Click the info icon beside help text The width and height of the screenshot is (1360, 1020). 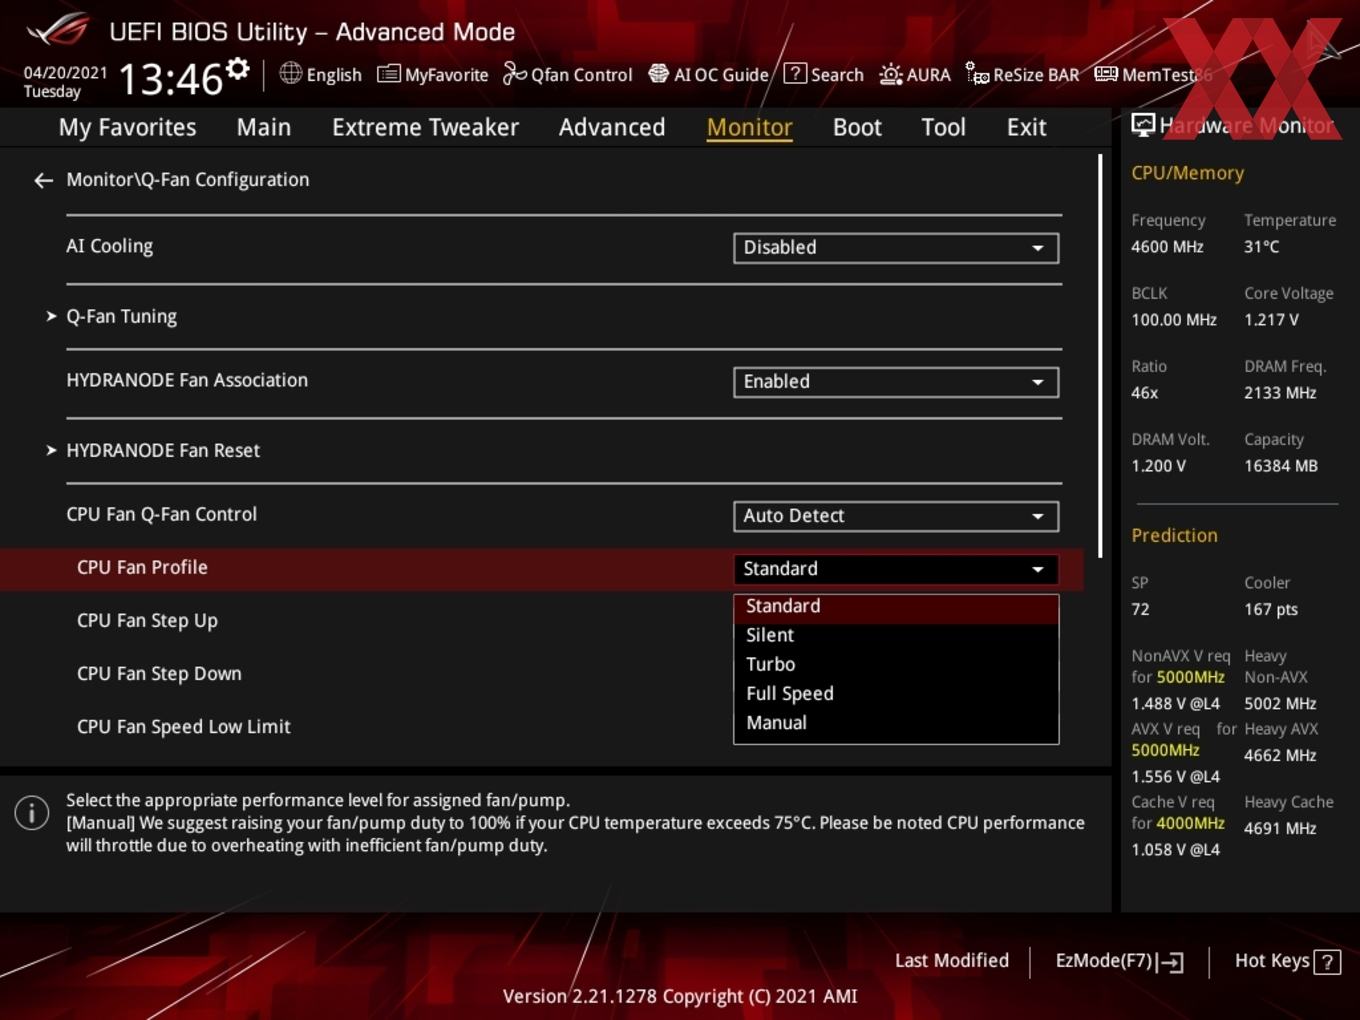click(32, 813)
